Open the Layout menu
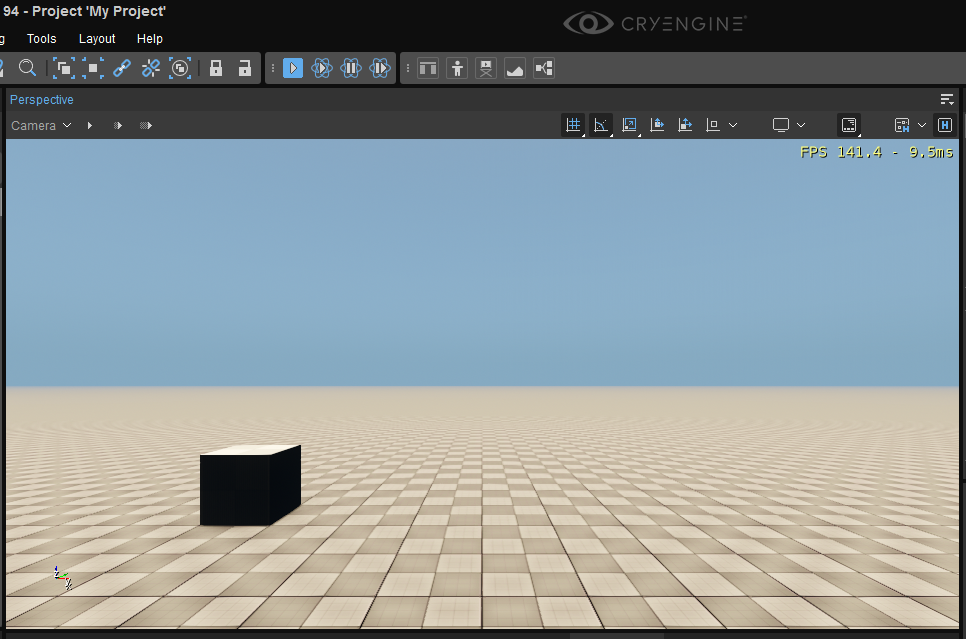Screen dimensions: 966x639 97,39
